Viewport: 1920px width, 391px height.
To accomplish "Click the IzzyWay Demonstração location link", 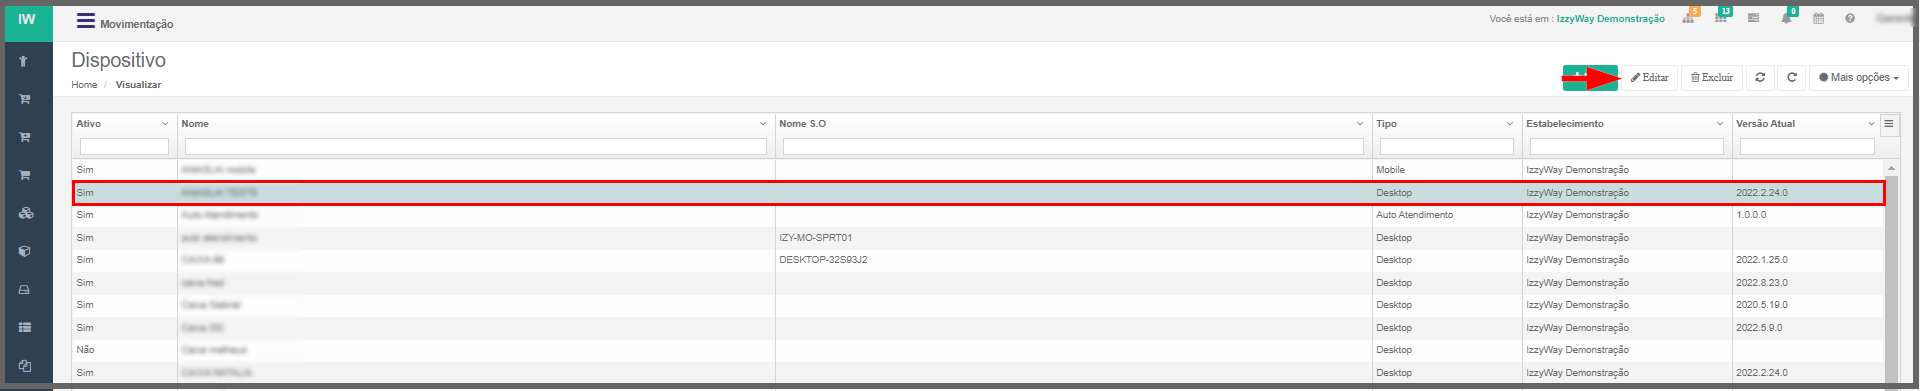I will 1611,19.
